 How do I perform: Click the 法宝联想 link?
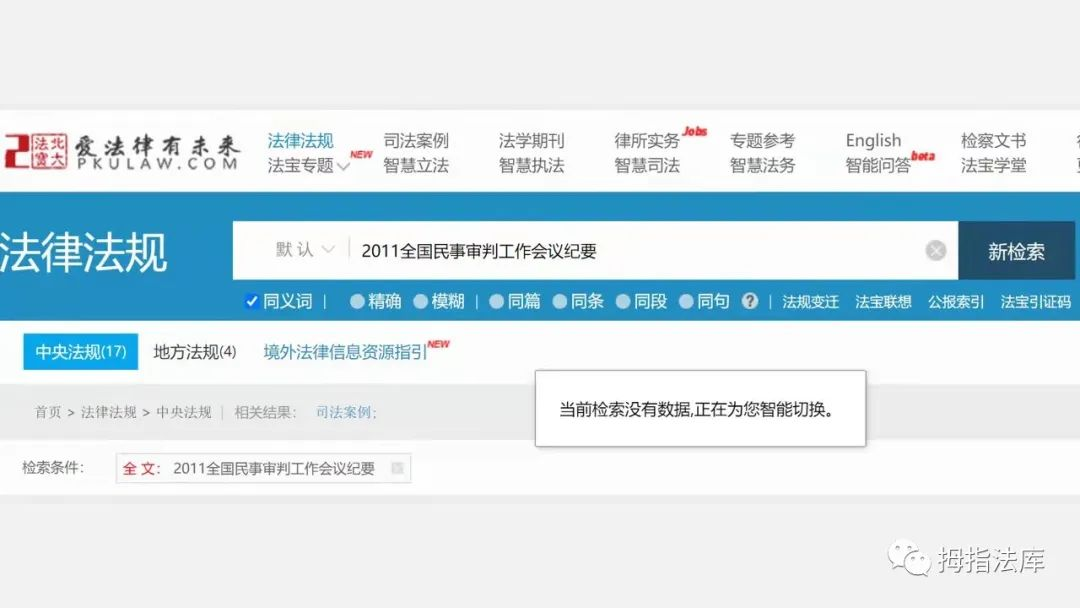pos(882,300)
